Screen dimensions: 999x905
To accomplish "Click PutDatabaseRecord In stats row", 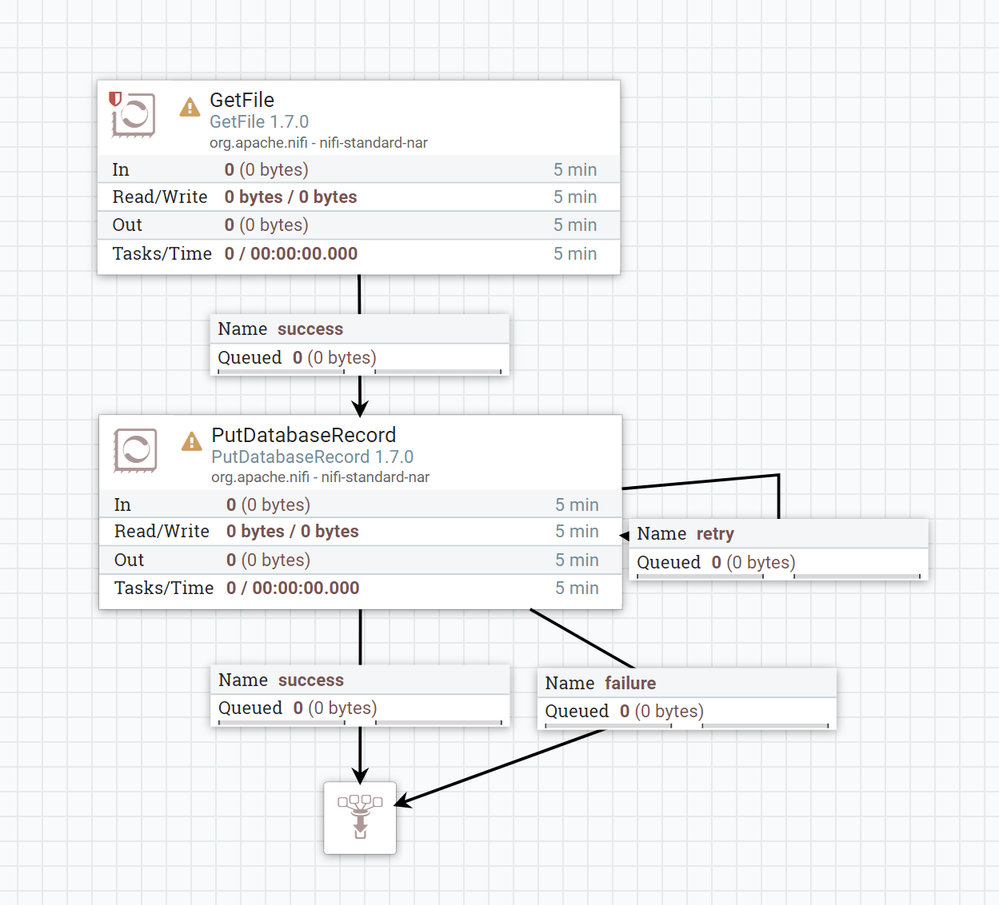I will [x=361, y=505].
